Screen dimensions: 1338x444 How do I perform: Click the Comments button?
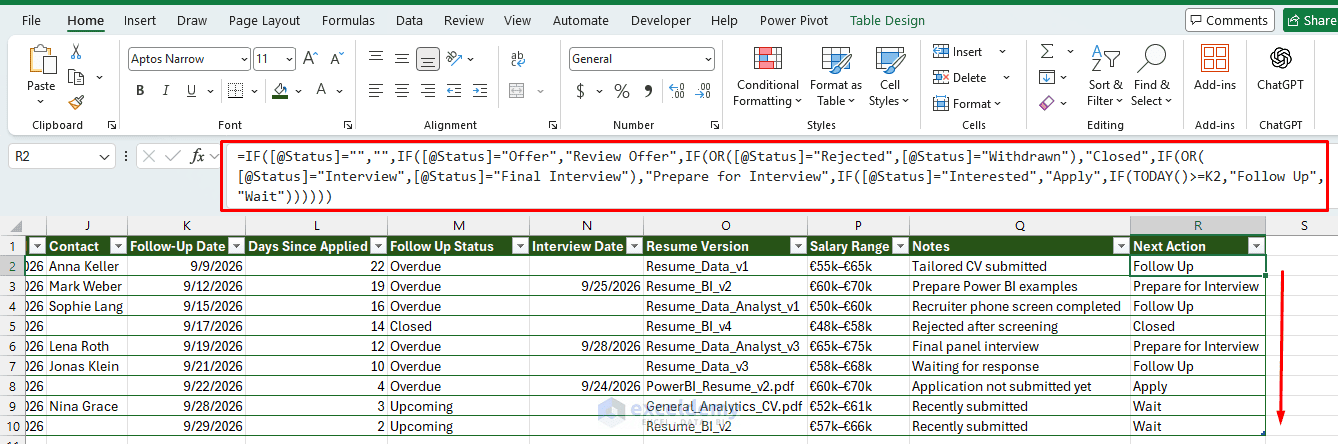tap(1229, 20)
